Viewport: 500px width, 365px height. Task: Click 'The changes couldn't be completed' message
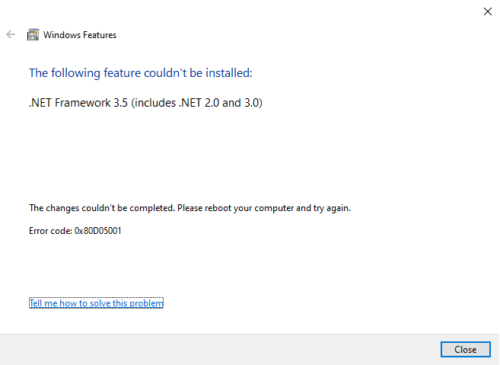coord(102,208)
